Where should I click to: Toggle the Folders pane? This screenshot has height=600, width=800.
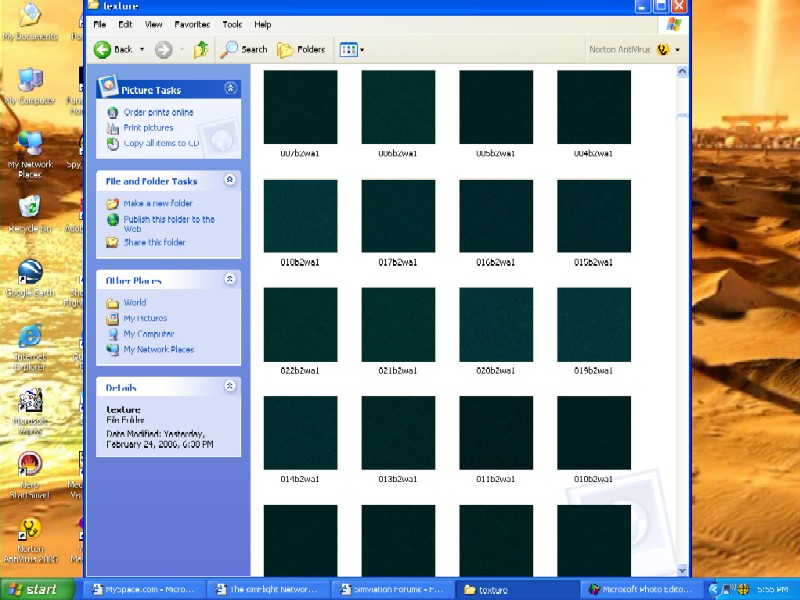(301, 49)
